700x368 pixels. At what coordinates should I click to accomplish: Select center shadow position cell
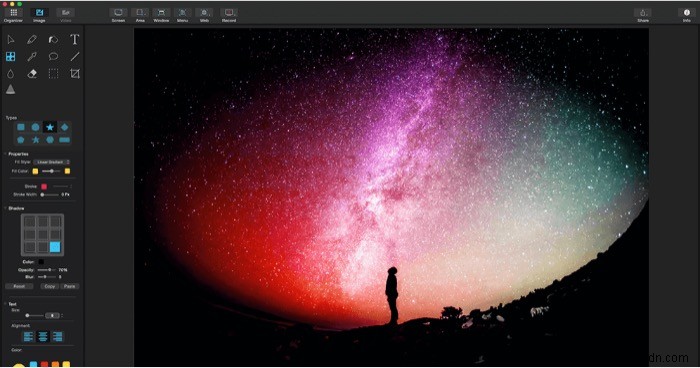[x=42, y=234]
